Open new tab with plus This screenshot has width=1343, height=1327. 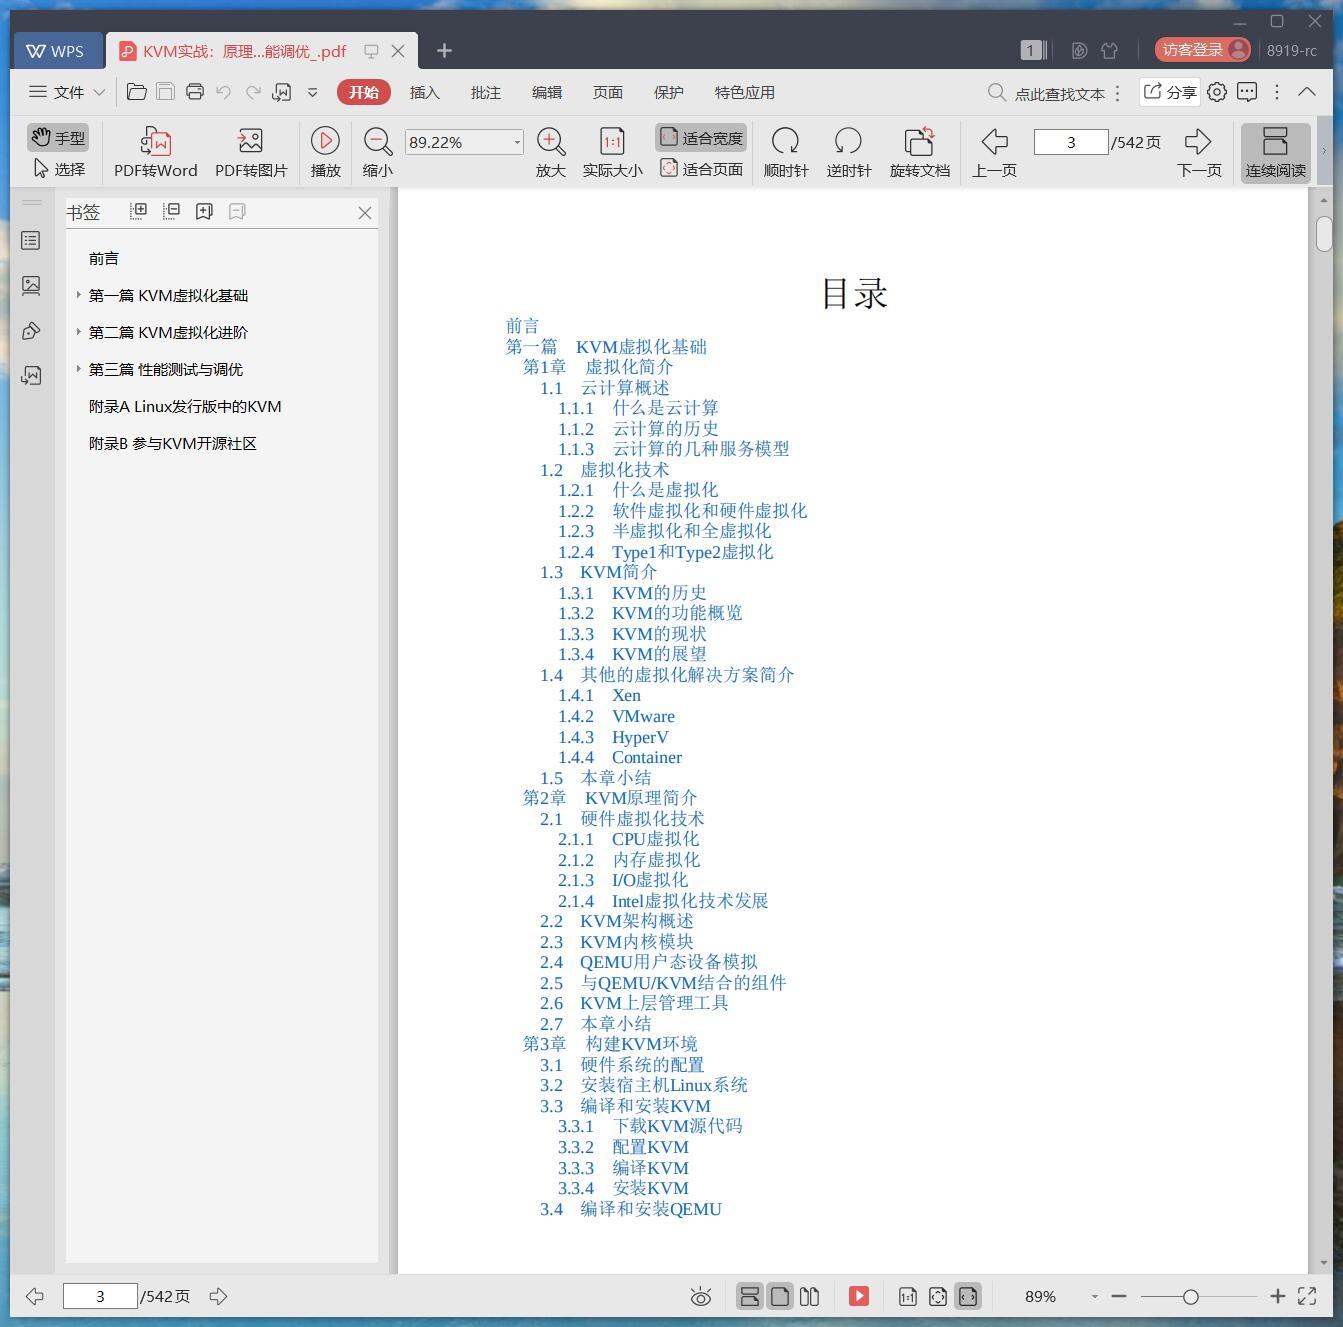[x=445, y=51]
